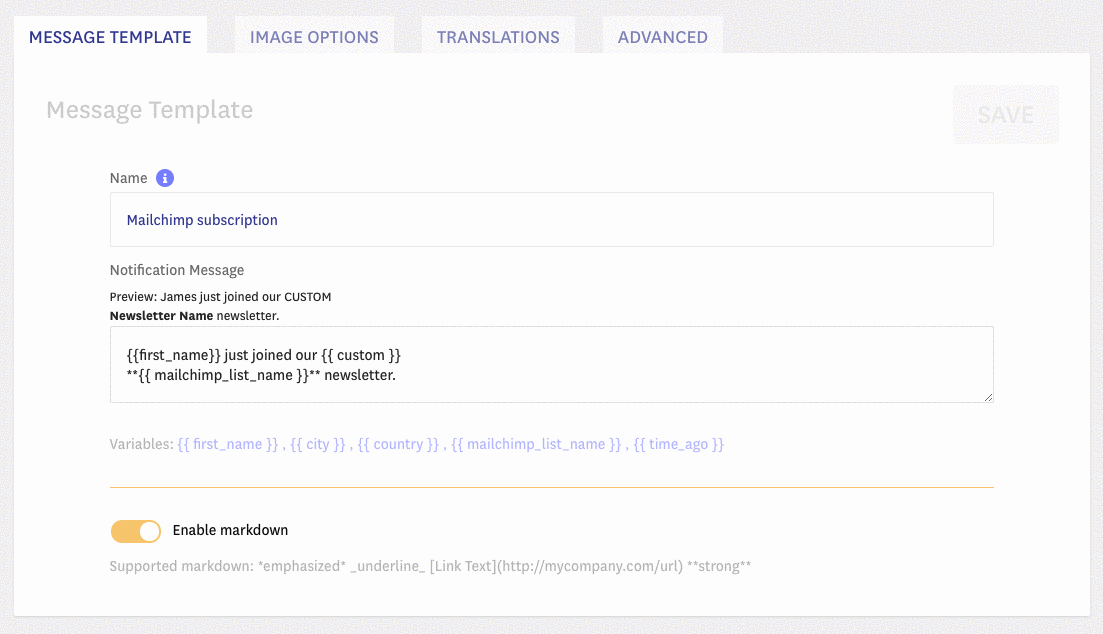Click the Notification Message label
The width and height of the screenshot is (1103, 634).
(x=177, y=270)
